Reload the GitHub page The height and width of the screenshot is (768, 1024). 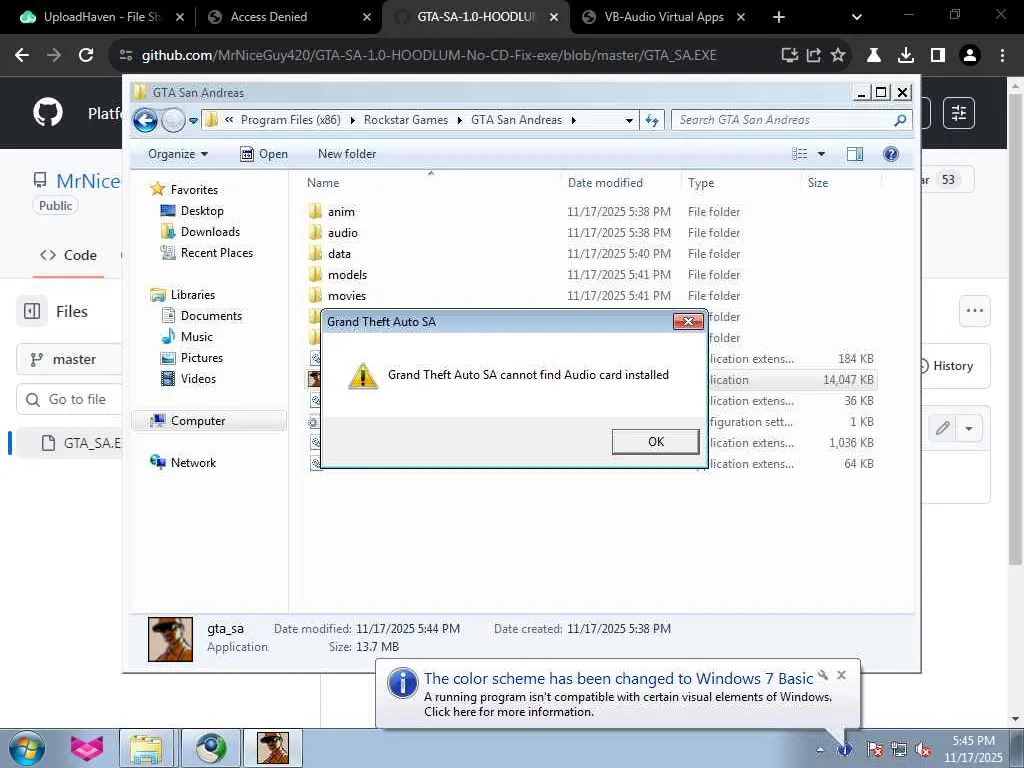(86, 56)
